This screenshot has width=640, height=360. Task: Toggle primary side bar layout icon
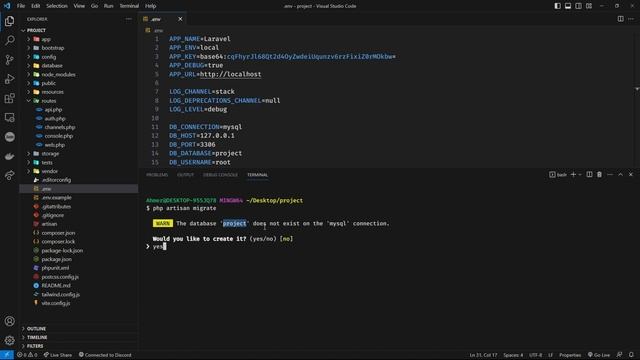[x=558, y=6]
